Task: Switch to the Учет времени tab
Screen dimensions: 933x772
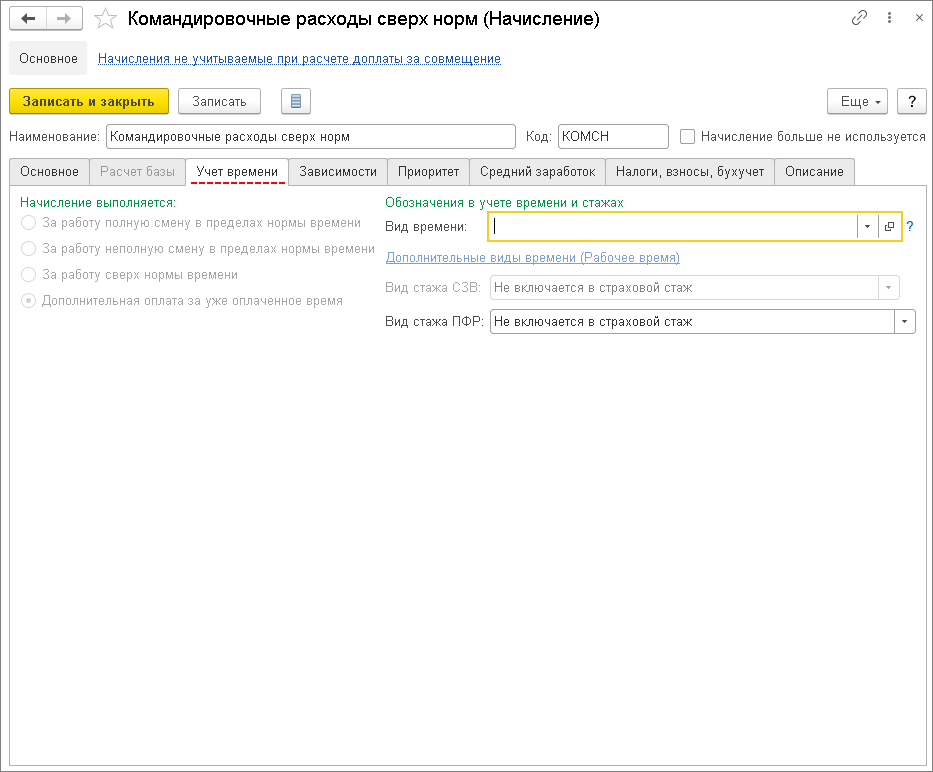Action: click(x=237, y=171)
